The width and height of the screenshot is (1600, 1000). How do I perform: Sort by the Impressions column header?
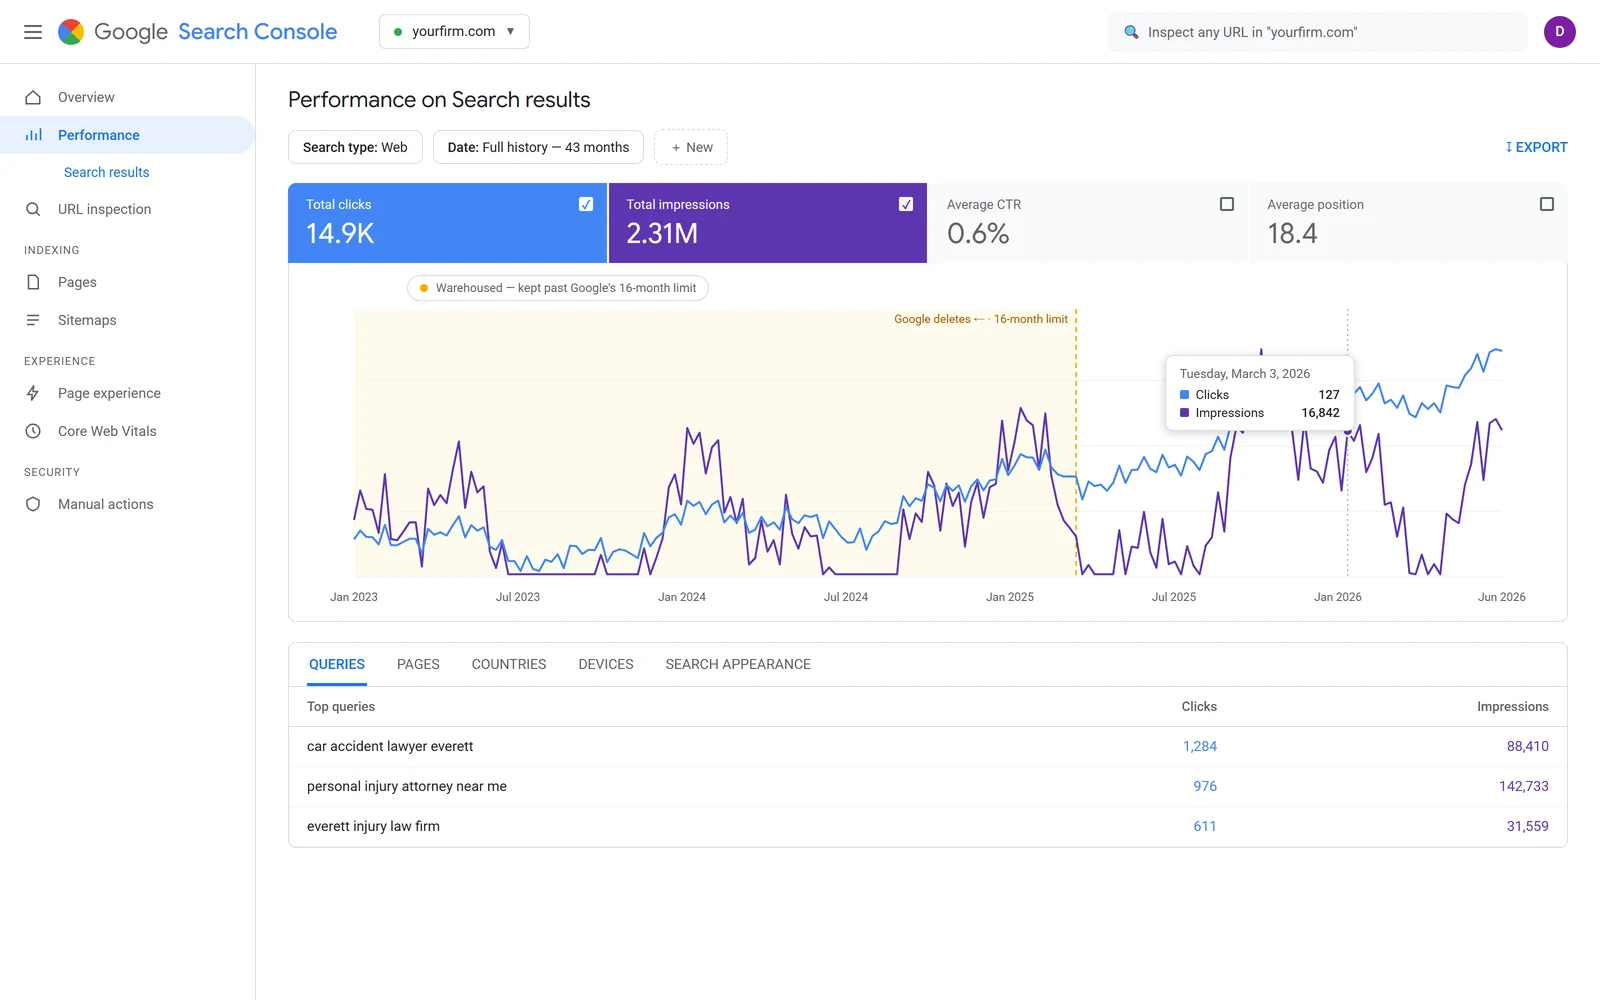coord(1512,706)
